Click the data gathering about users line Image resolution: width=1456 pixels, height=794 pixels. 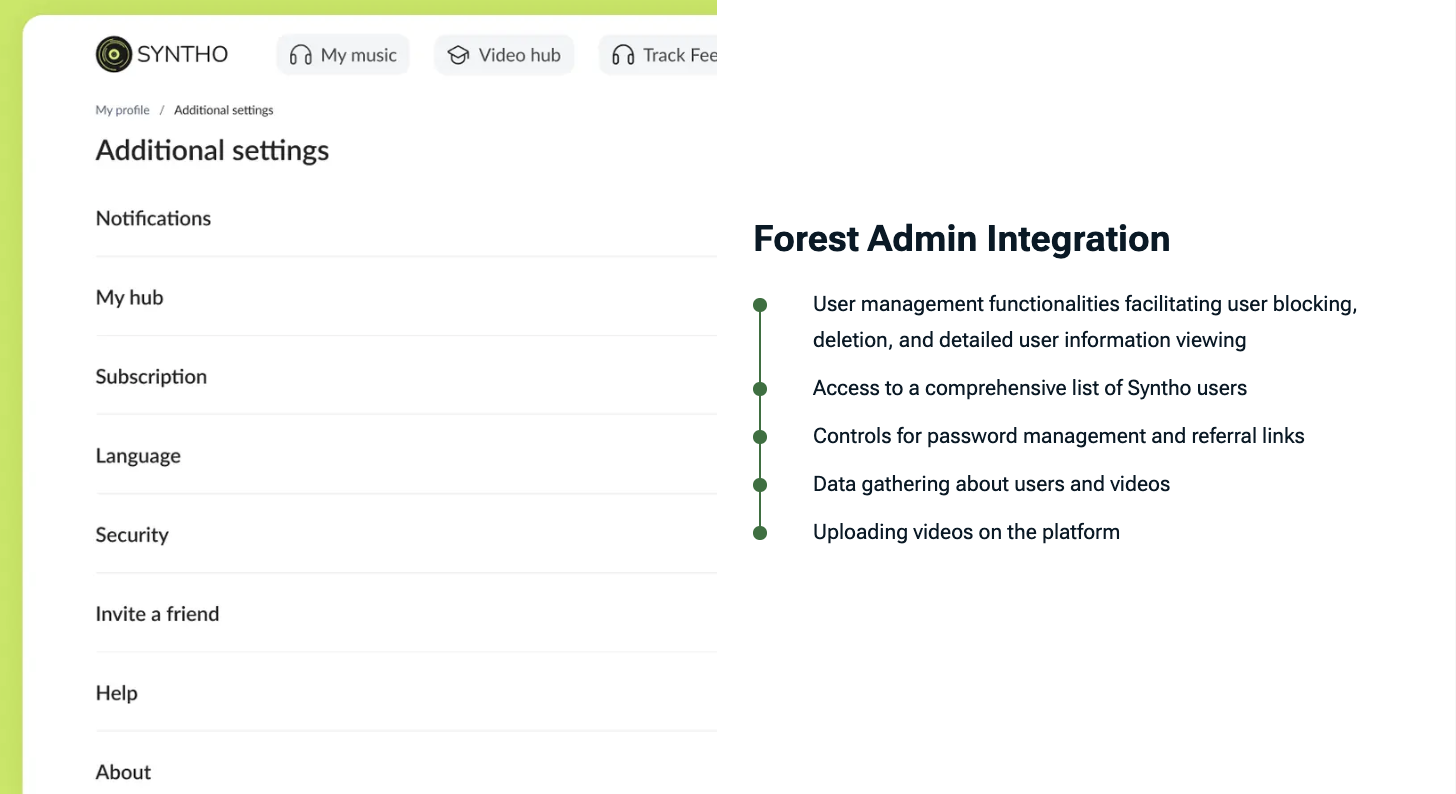click(991, 484)
